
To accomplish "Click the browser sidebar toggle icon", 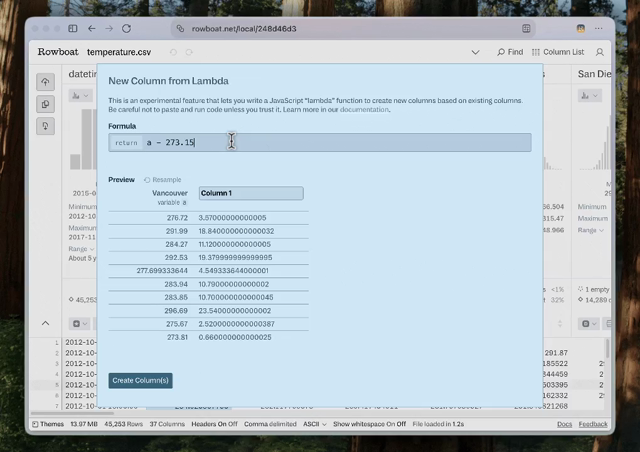I will tap(73, 29).
